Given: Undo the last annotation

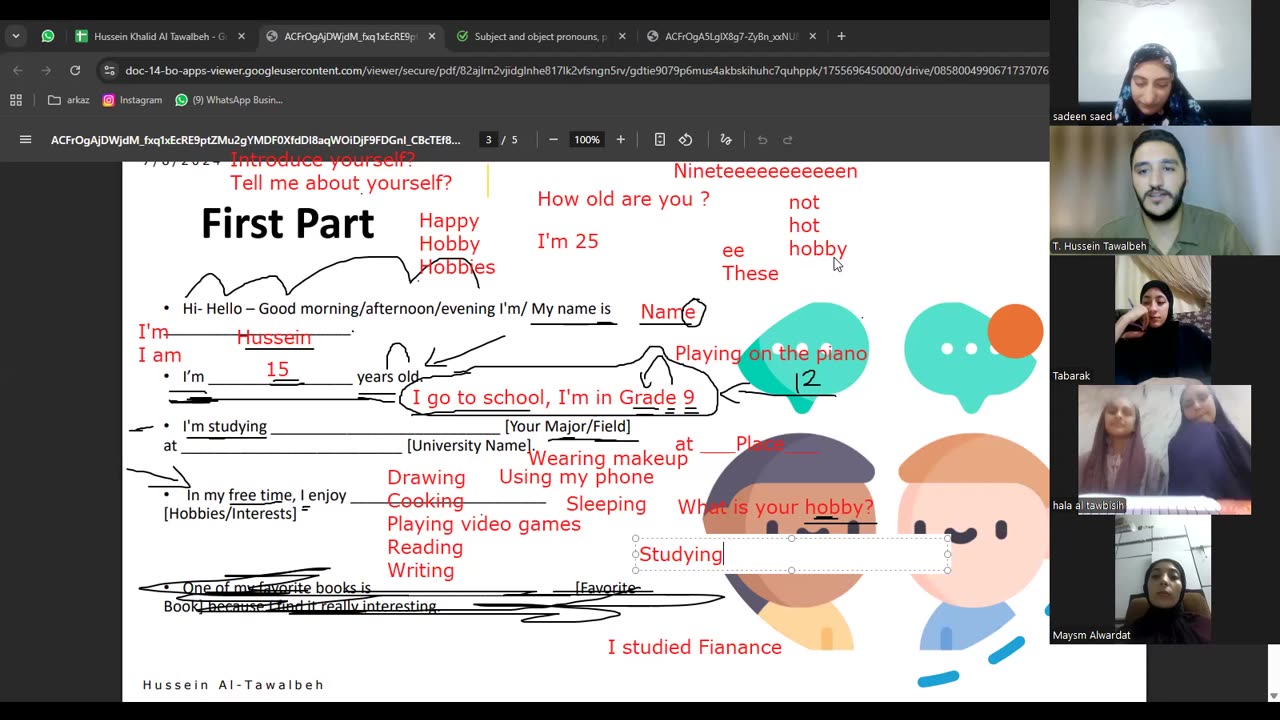Looking at the screenshot, I should click(x=762, y=140).
